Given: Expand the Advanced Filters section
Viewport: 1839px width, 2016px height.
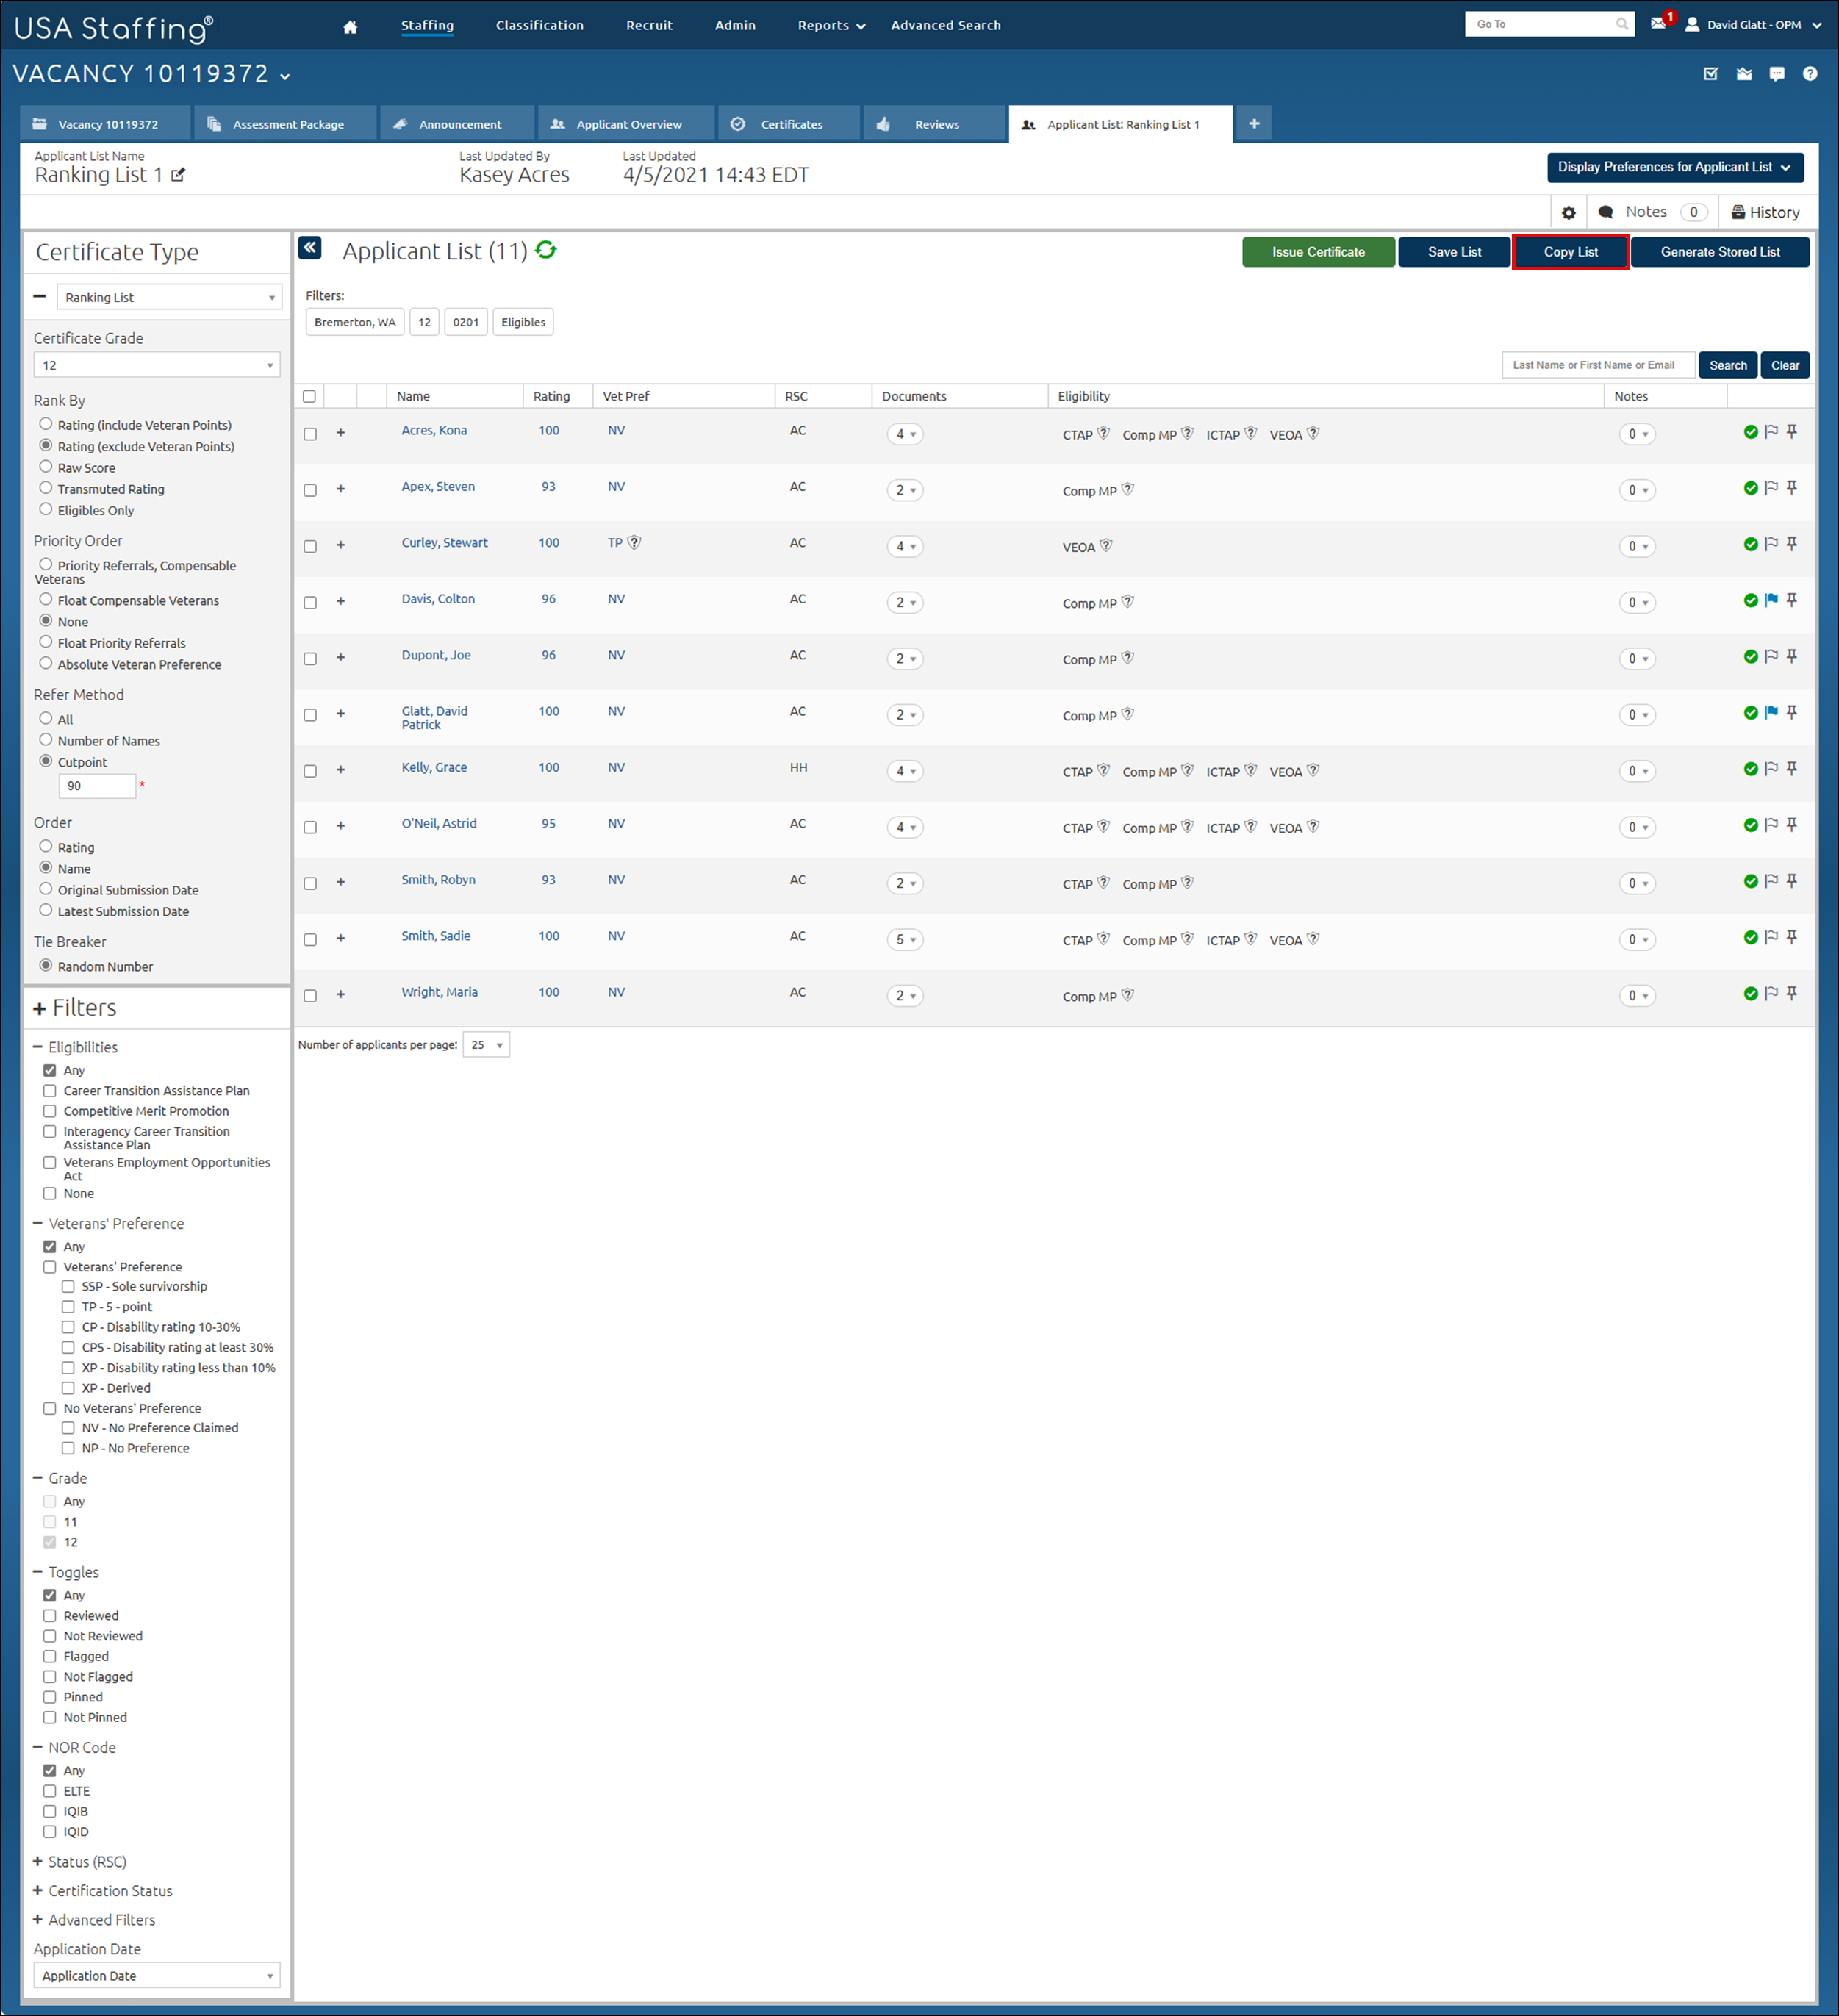Looking at the screenshot, I should 38,1920.
